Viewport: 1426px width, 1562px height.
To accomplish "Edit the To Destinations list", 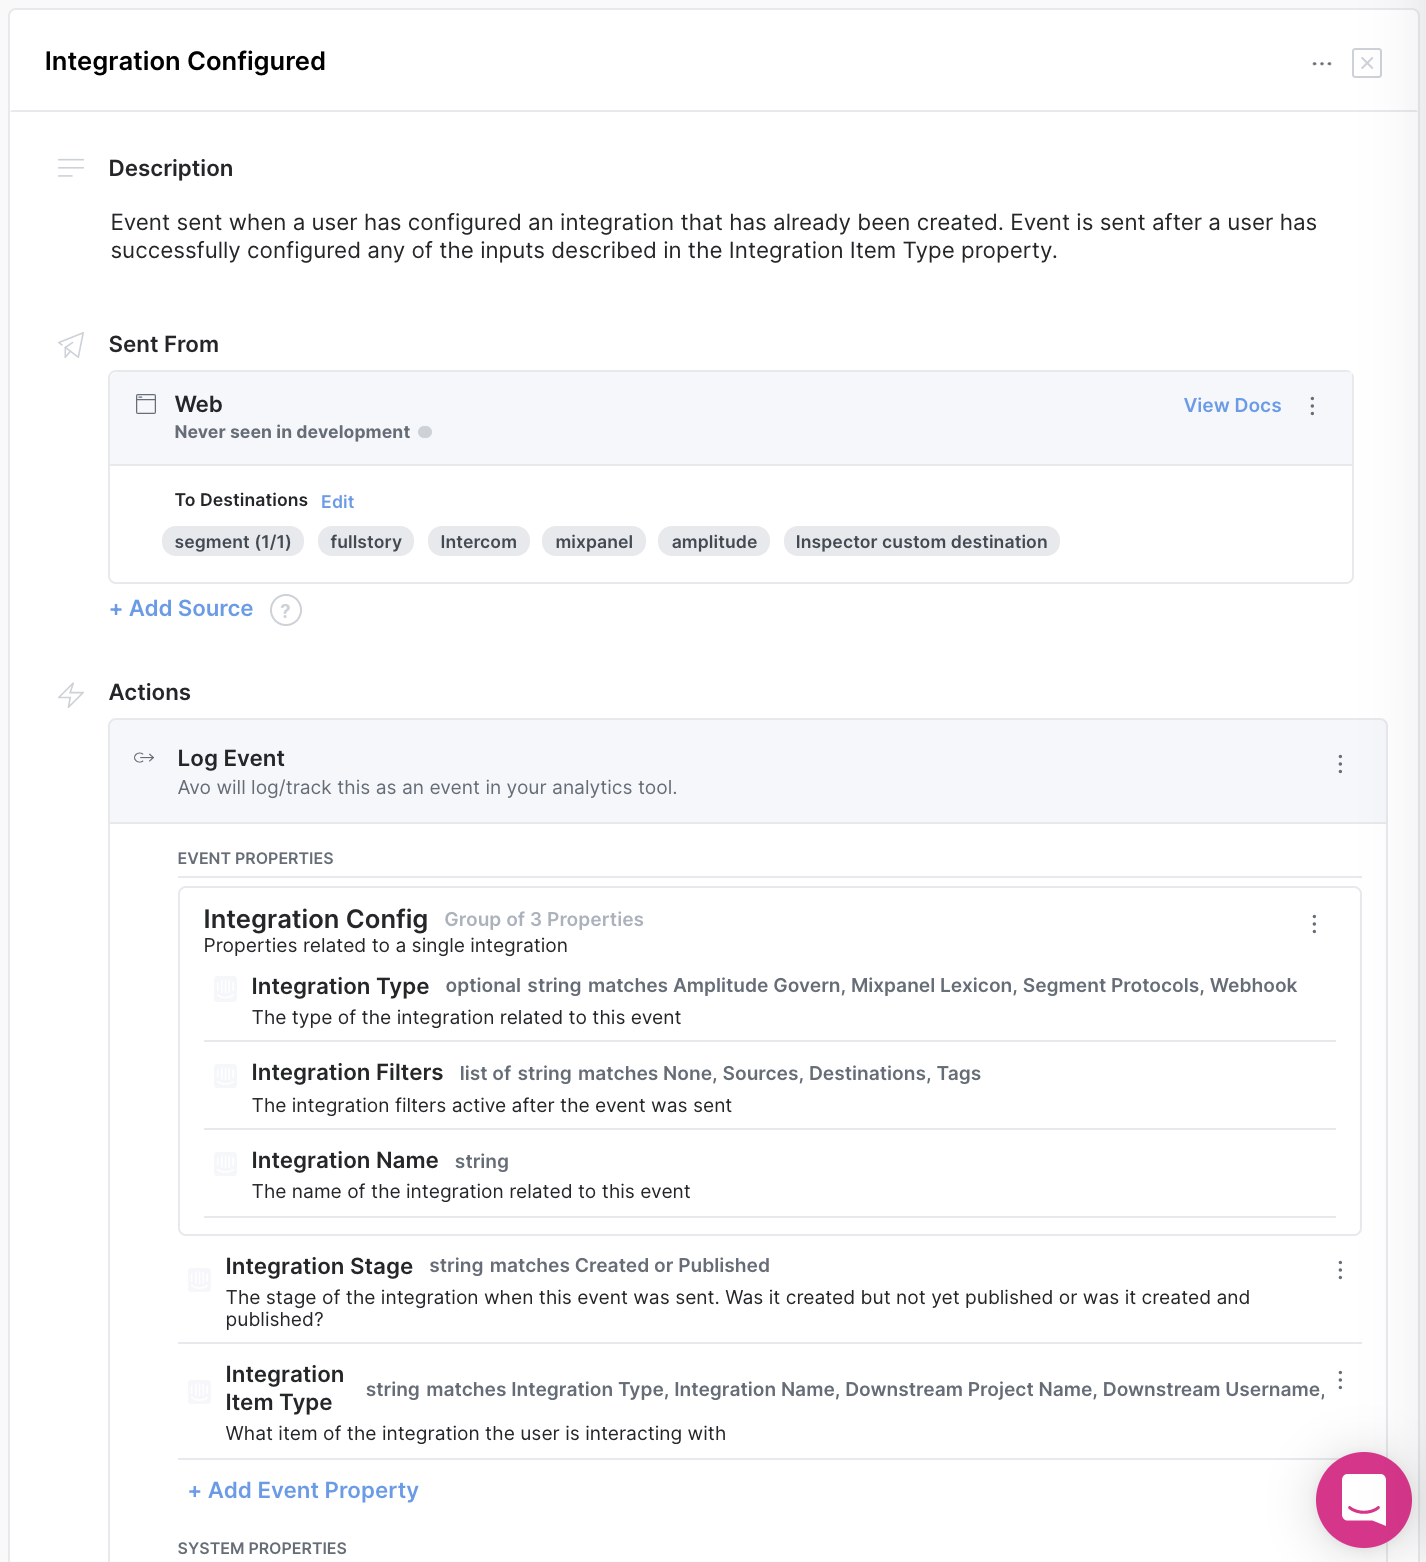I will (x=337, y=502).
